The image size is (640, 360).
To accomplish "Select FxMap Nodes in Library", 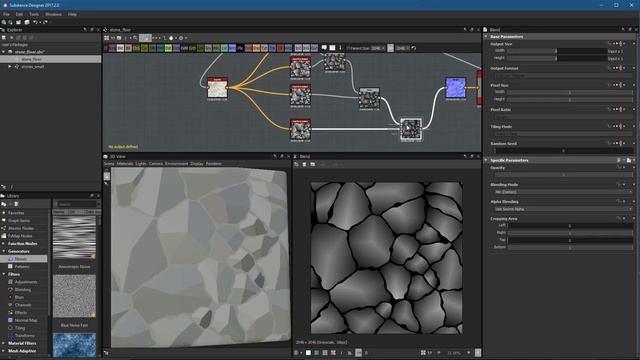I will coord(20,236).
